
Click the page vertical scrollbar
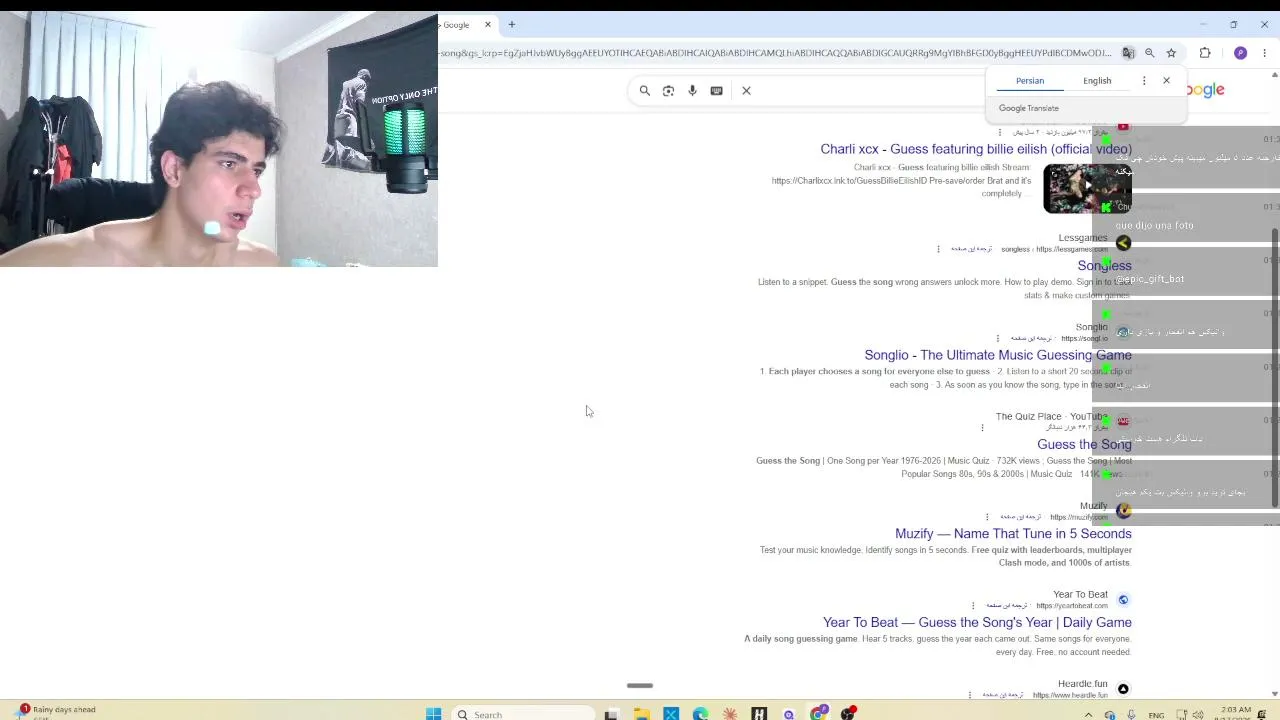click(1274, 366)
